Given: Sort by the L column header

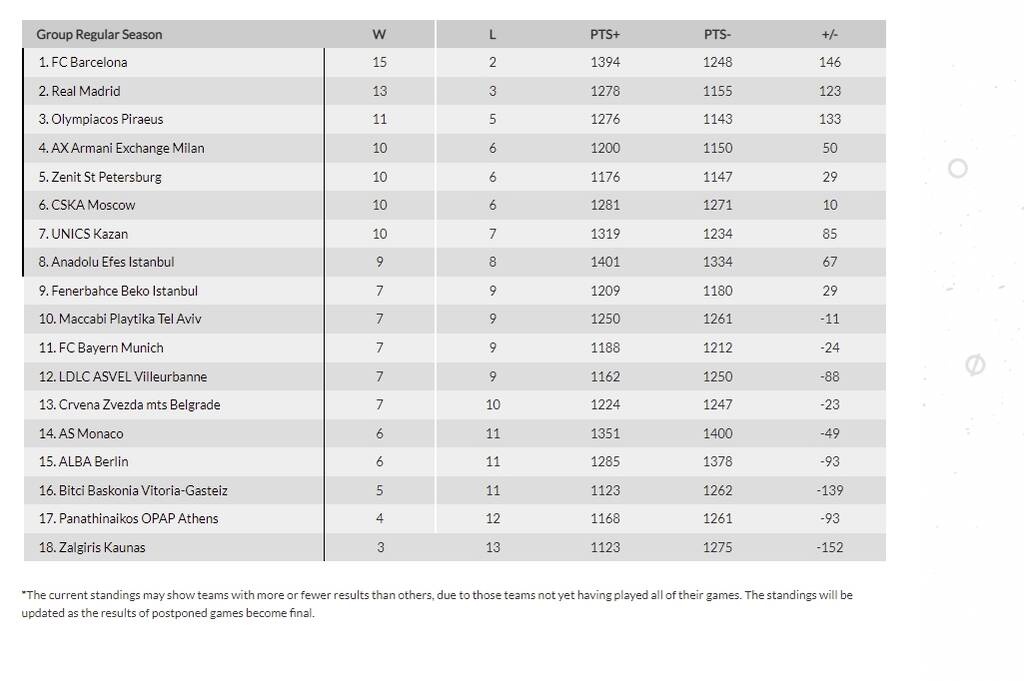Looking at the screenshot, I should click(492, 34).
